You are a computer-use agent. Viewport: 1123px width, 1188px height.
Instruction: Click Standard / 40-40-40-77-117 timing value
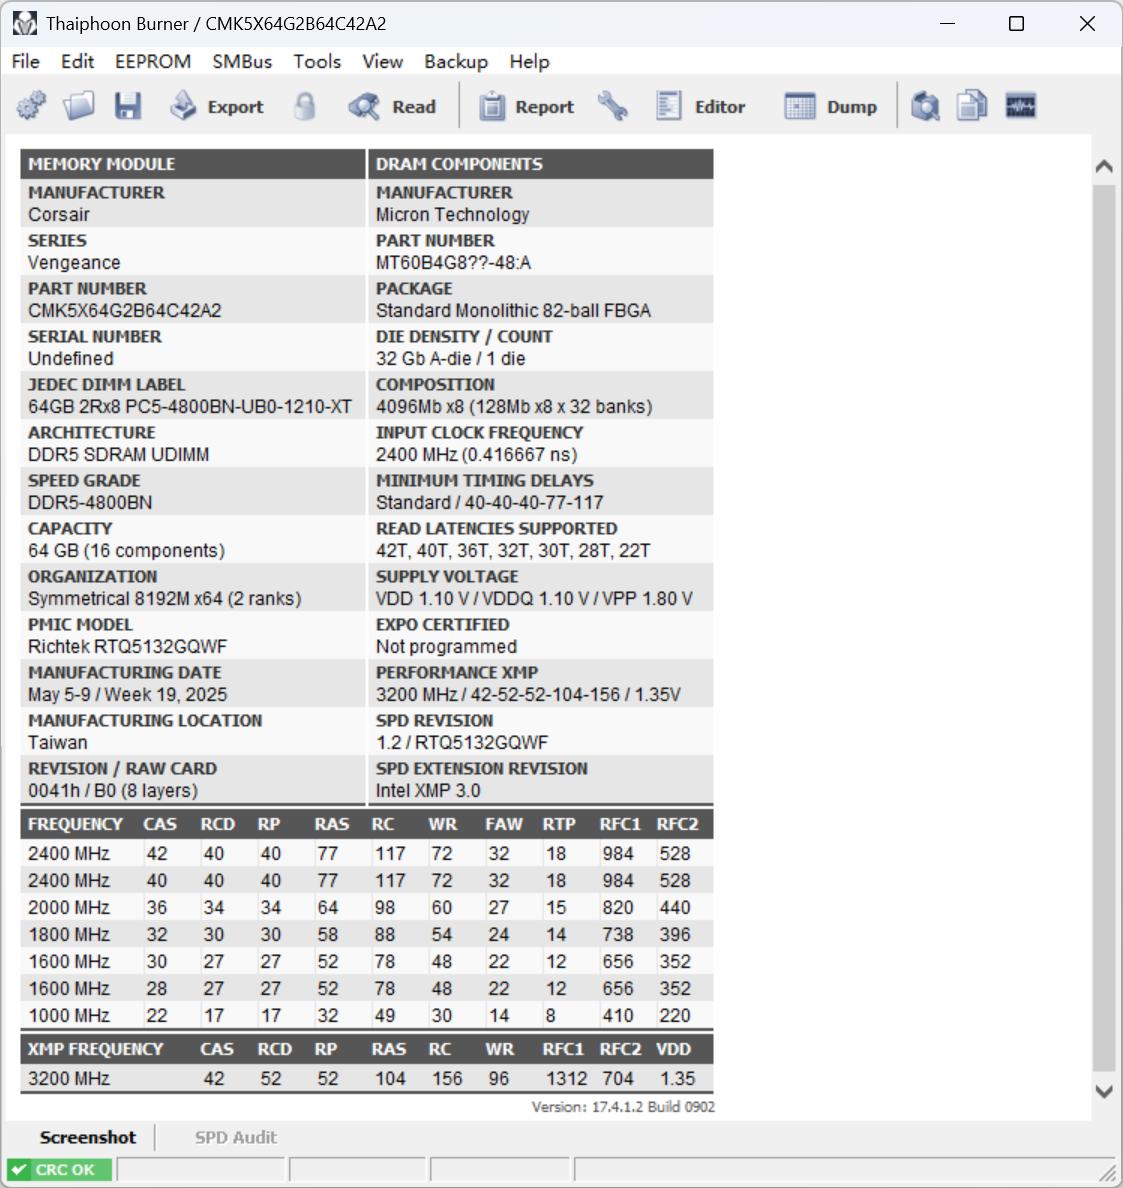click(x=490, y=502)
